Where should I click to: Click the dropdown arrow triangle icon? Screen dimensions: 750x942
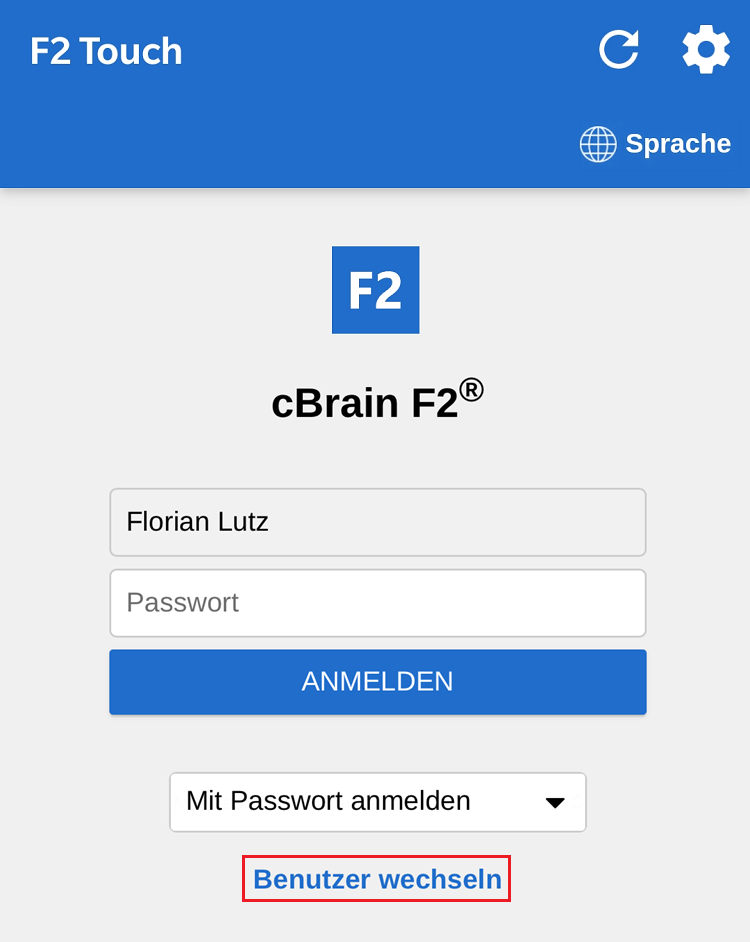point(555,802)
